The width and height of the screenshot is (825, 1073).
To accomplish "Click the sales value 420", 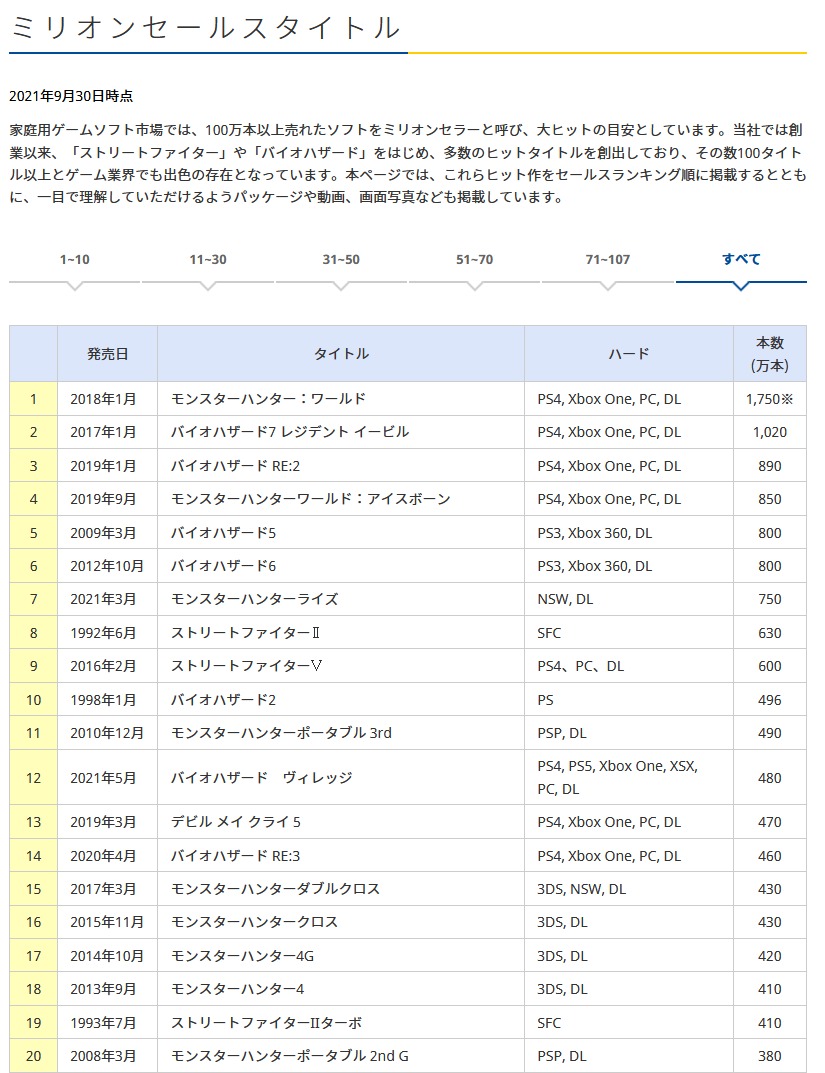I will [770, 956].
